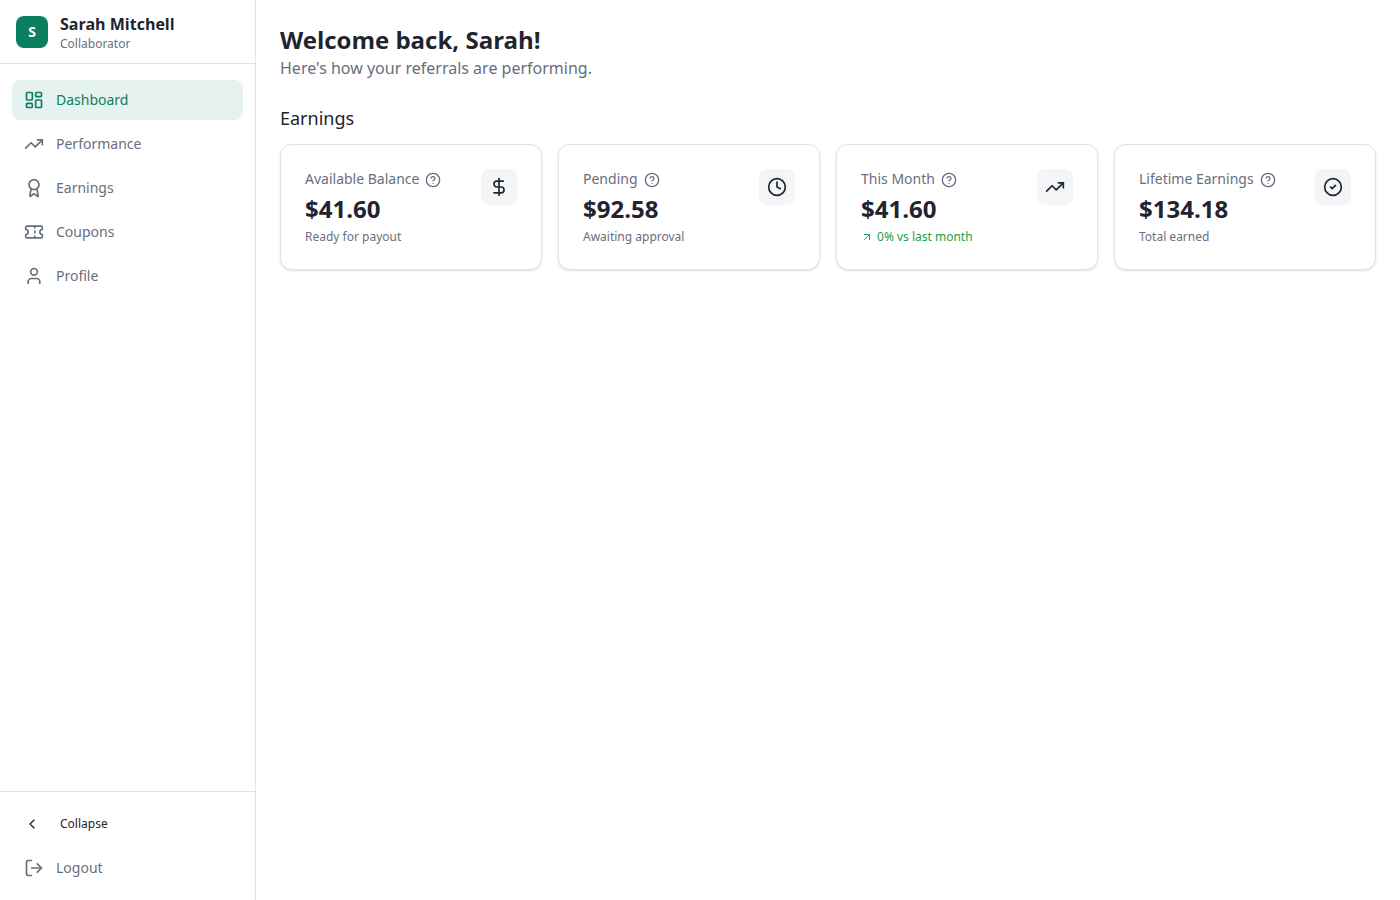Click the Earnings dollar icon in sidebar

click(x=33, y=187)
